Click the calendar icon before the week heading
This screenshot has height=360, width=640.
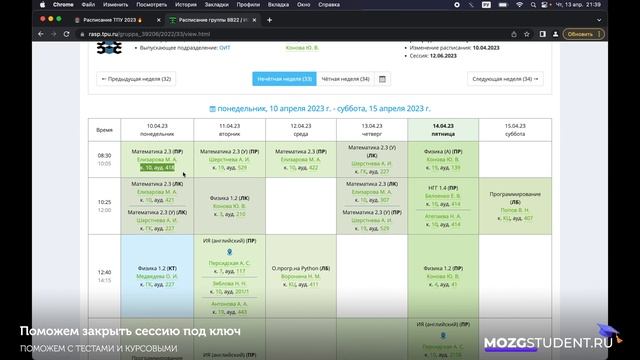click(212, 109)
